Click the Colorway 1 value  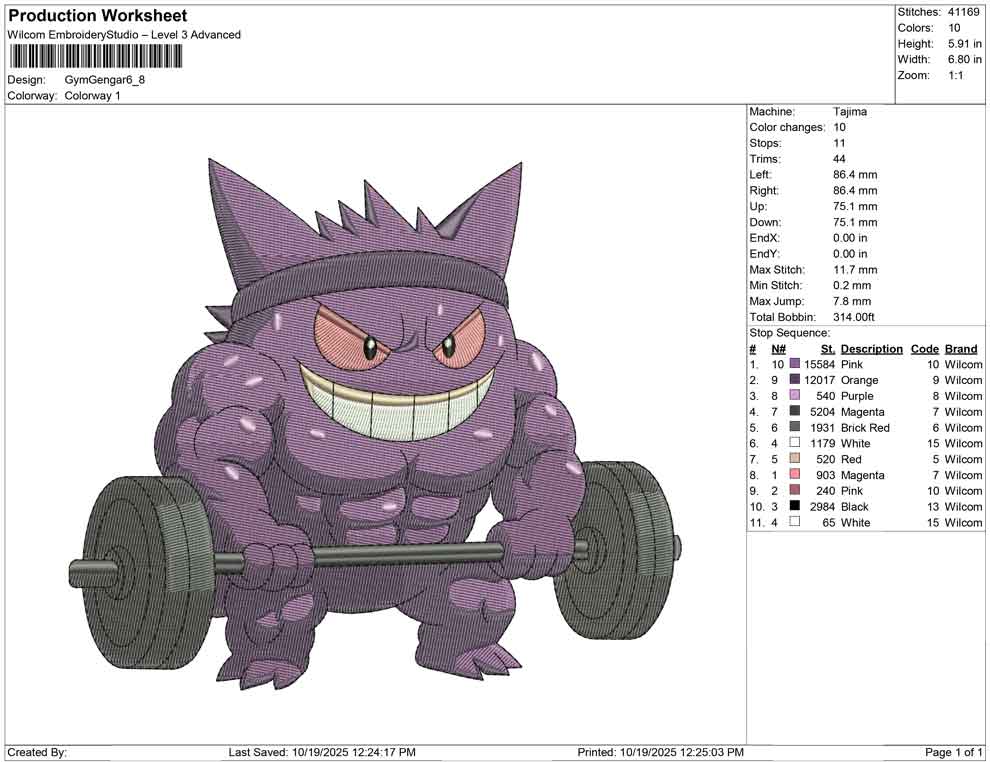[92, 96]
